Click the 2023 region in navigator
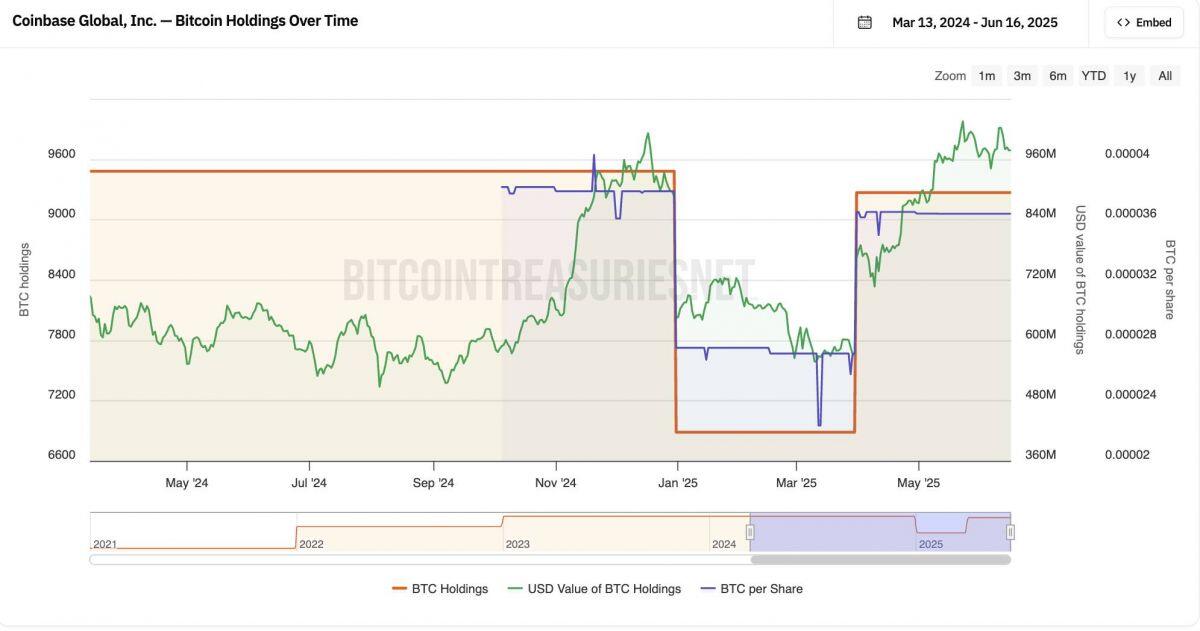 click(x=606, y=532)
